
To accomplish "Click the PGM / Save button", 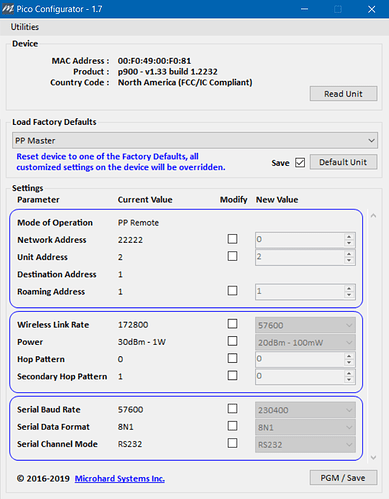I will (x=343, y=478).
